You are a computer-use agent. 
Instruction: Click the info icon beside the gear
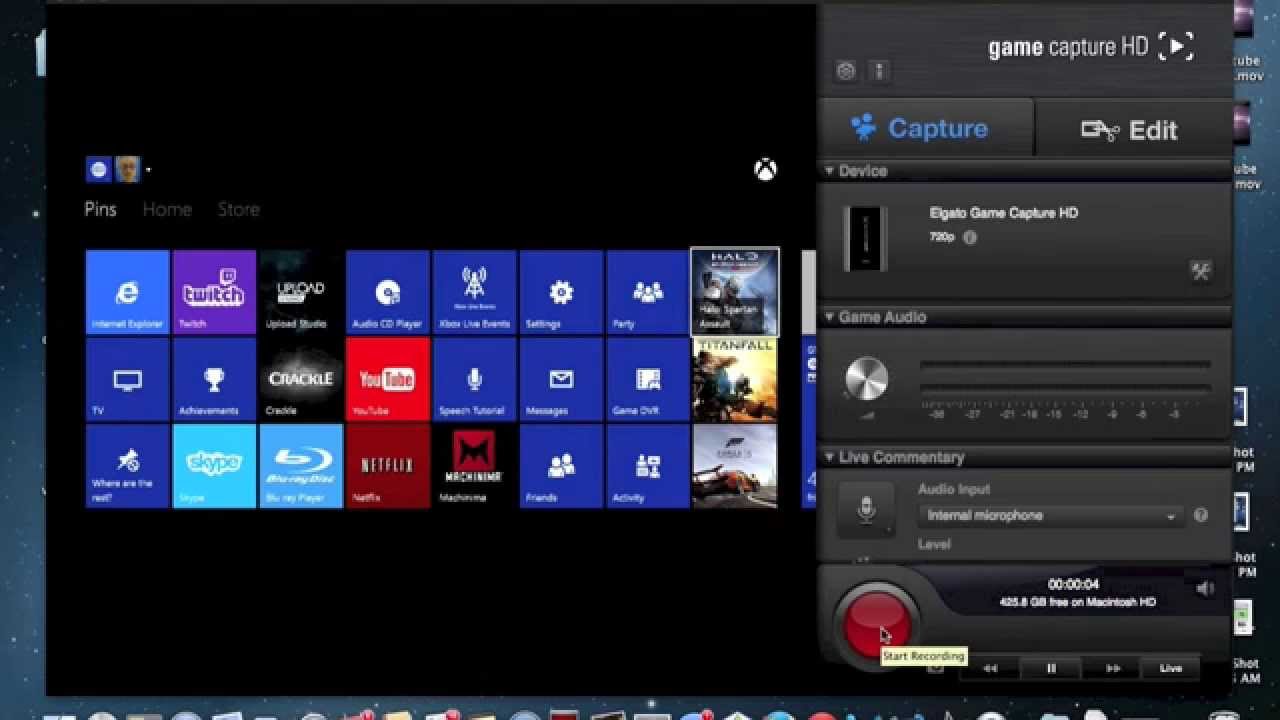pos(880,71)
